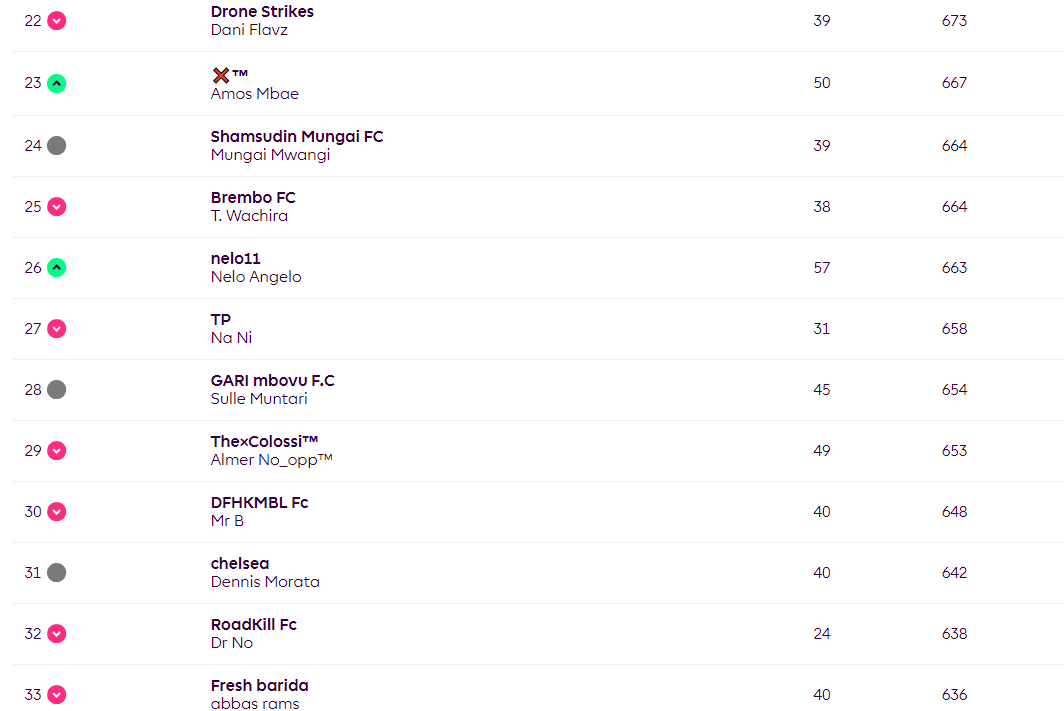Viewport: 1064px width, 711px height.
Task: Click the green up-arrow beside nelo11
Action: pos(57,268)
